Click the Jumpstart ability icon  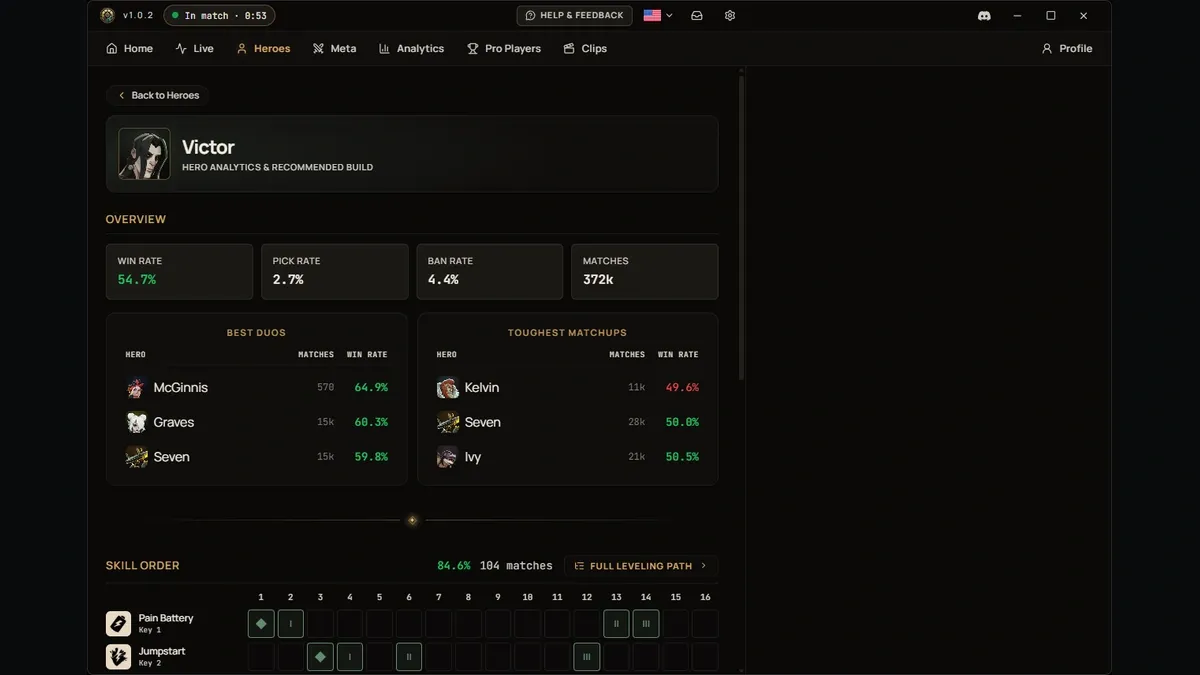tap(118, 657)
